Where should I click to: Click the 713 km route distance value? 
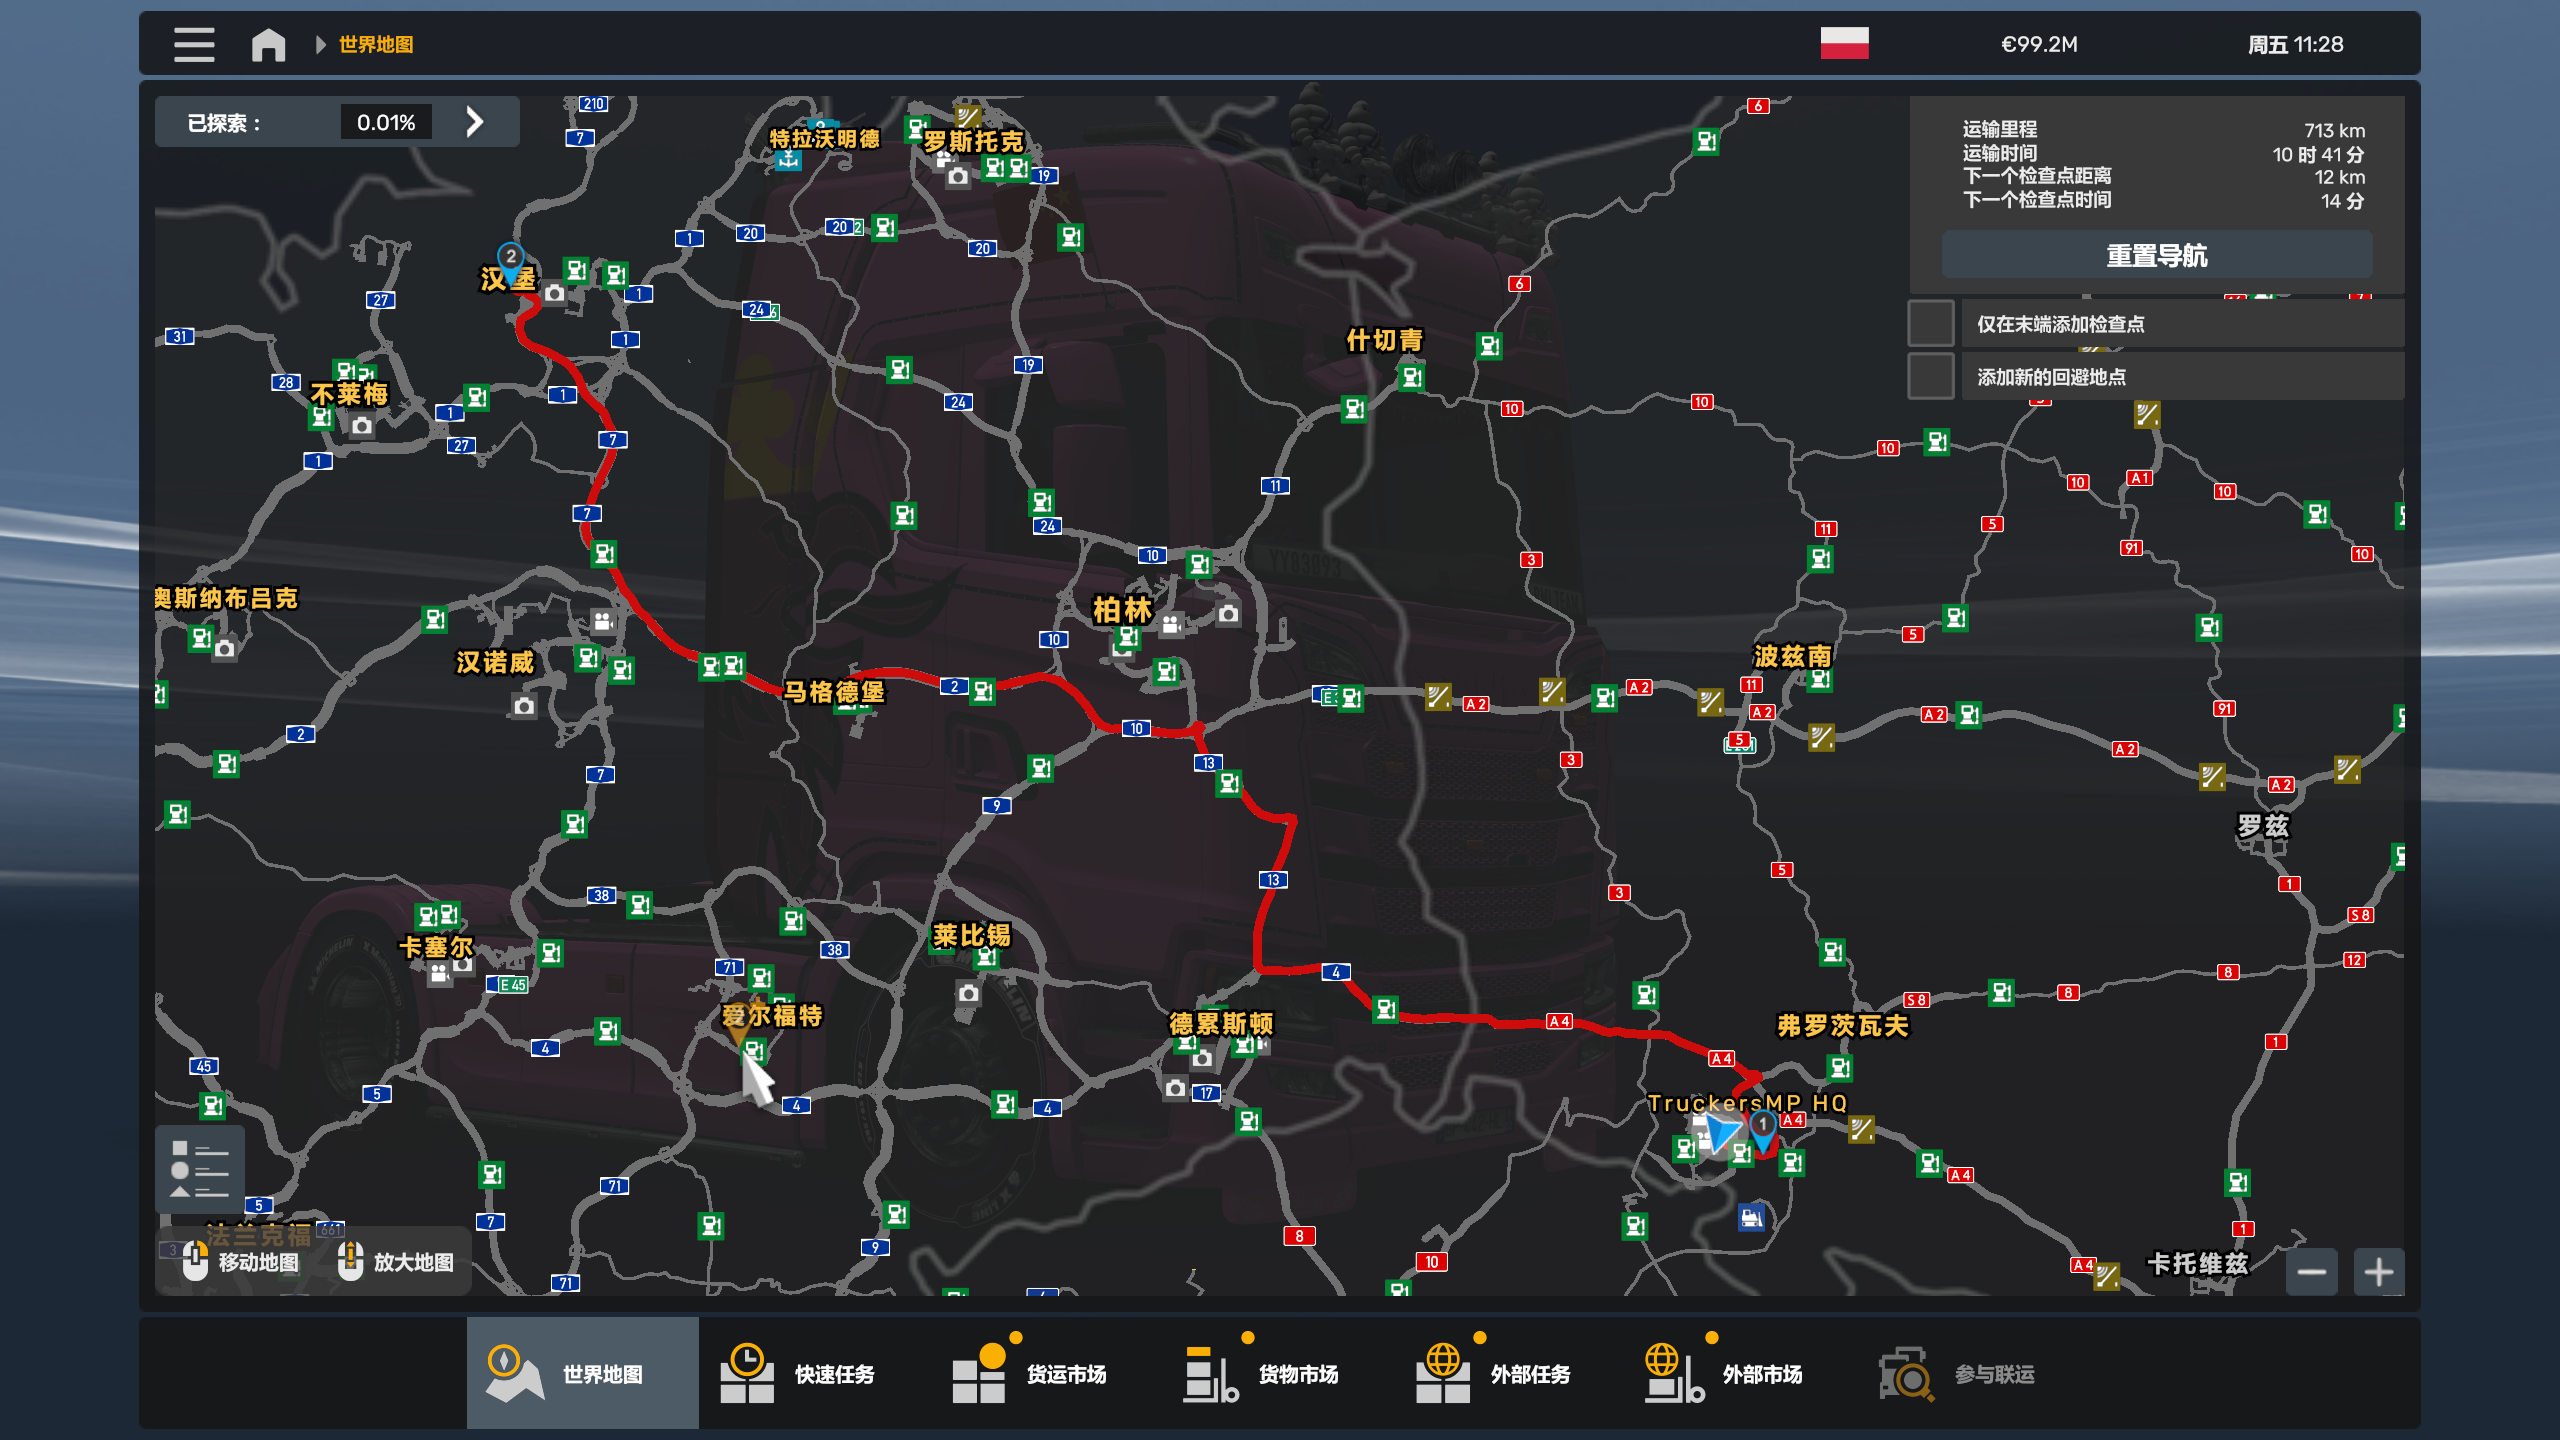(2334, 131)
